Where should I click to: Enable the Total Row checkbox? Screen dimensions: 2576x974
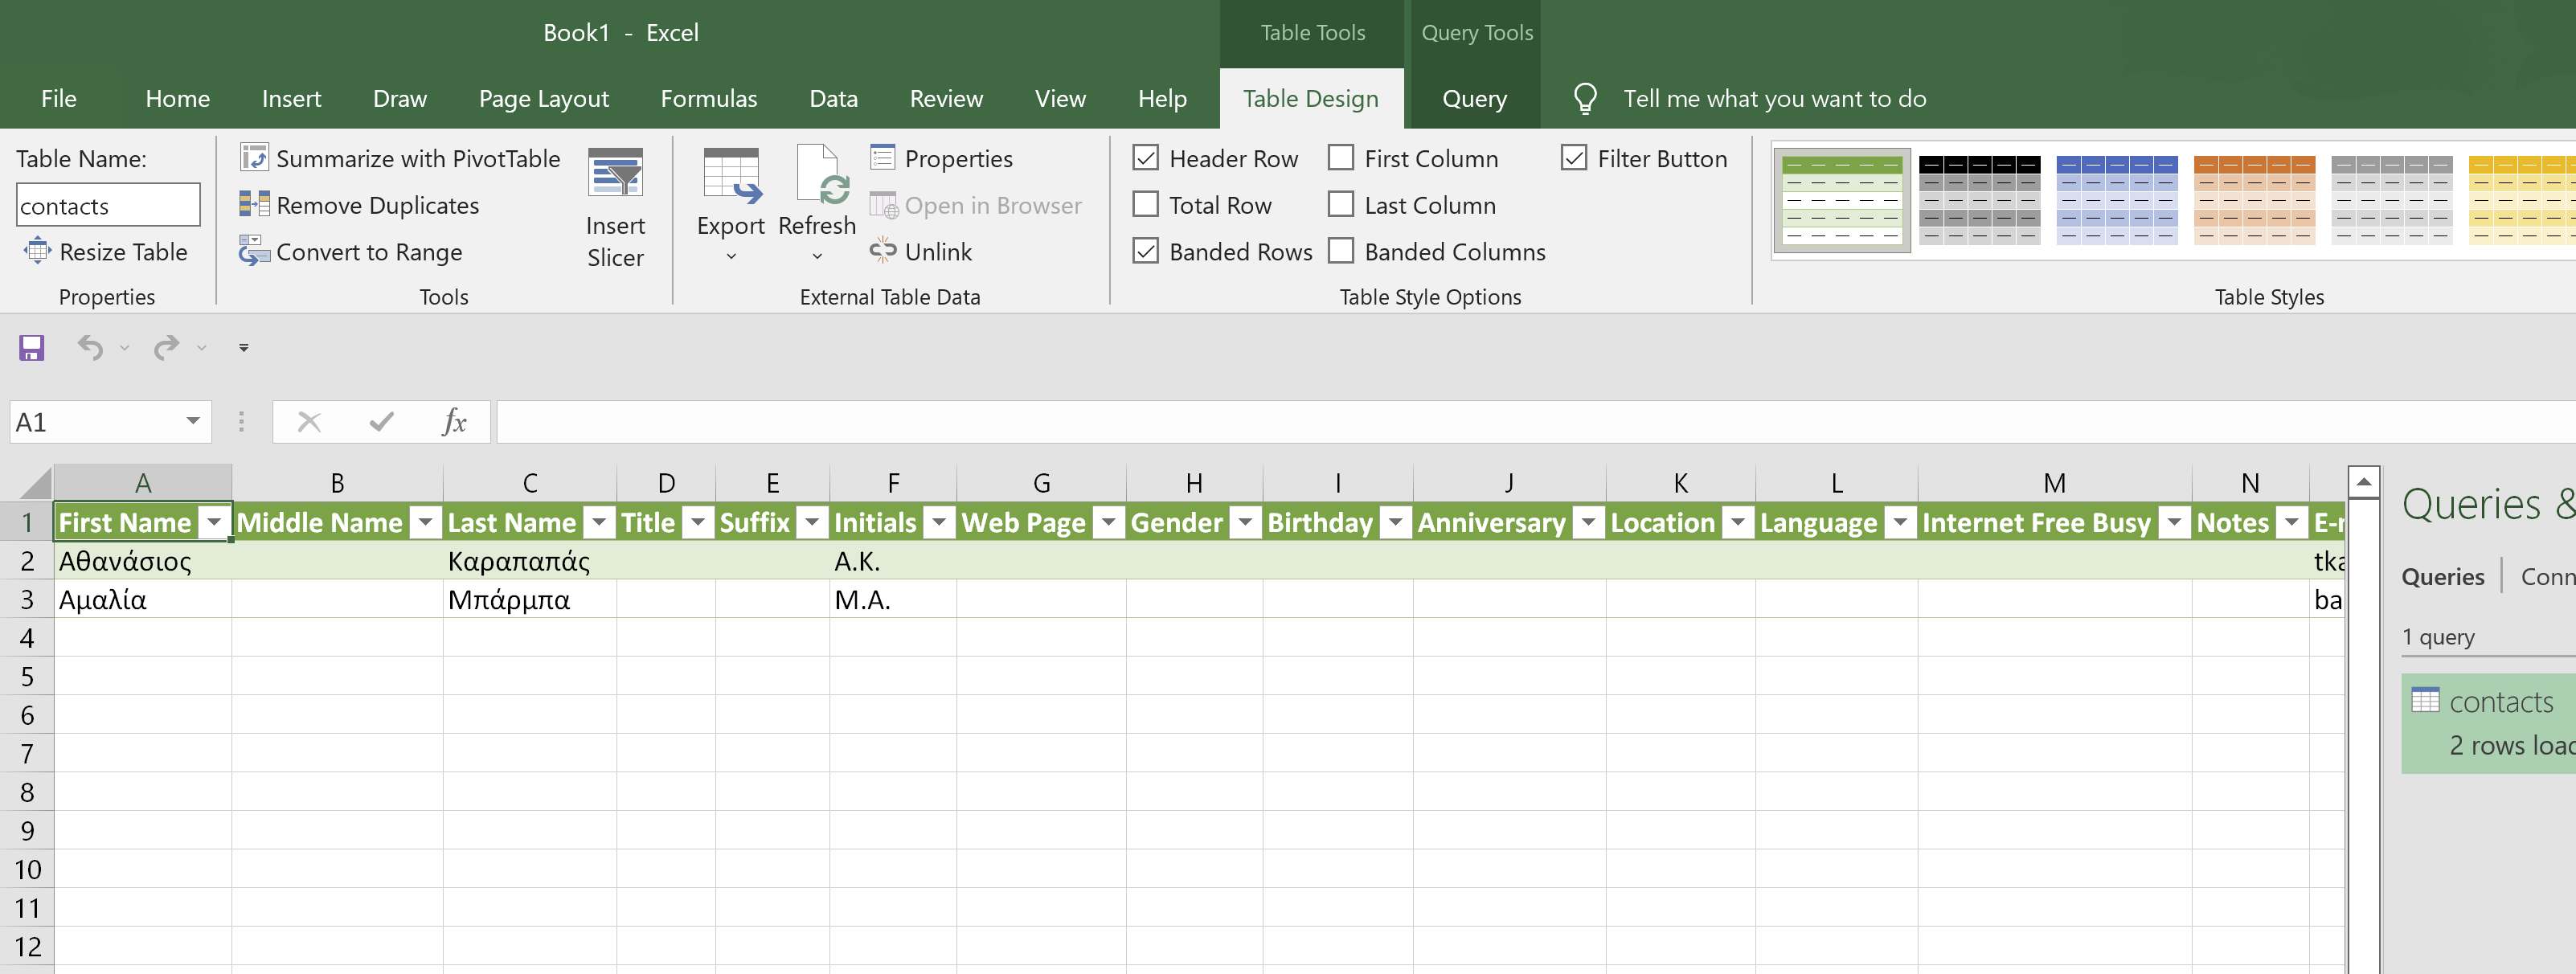pyautogui.click(x=1145, y=205)
